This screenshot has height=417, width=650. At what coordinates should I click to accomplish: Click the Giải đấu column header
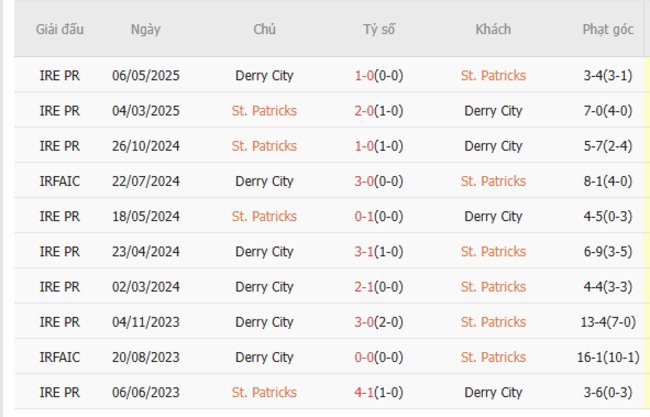tap(60, 29)
